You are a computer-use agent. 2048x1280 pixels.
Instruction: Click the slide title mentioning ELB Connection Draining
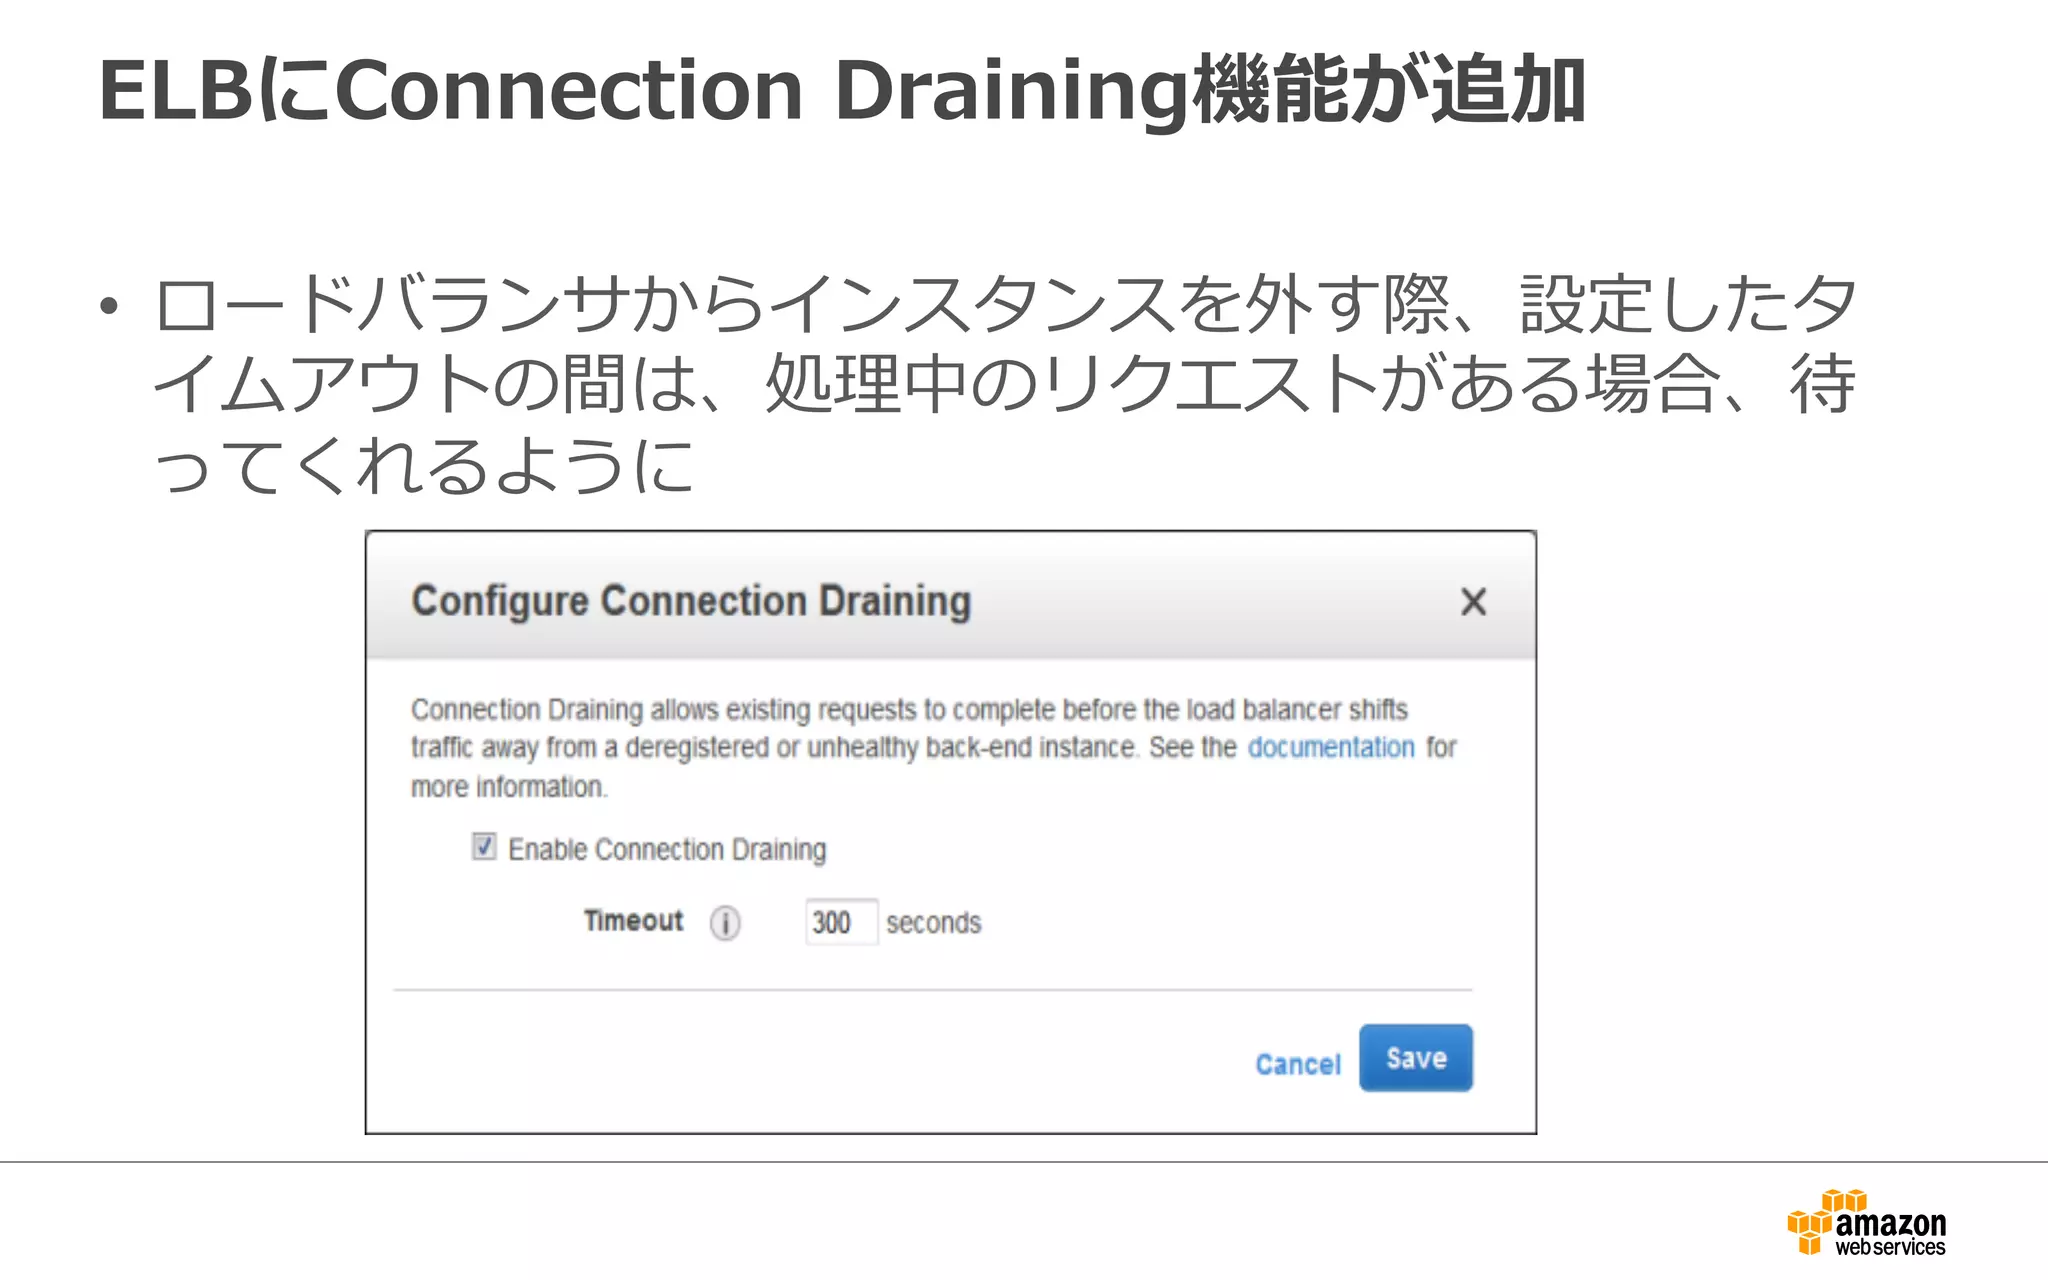coord(842,90)
